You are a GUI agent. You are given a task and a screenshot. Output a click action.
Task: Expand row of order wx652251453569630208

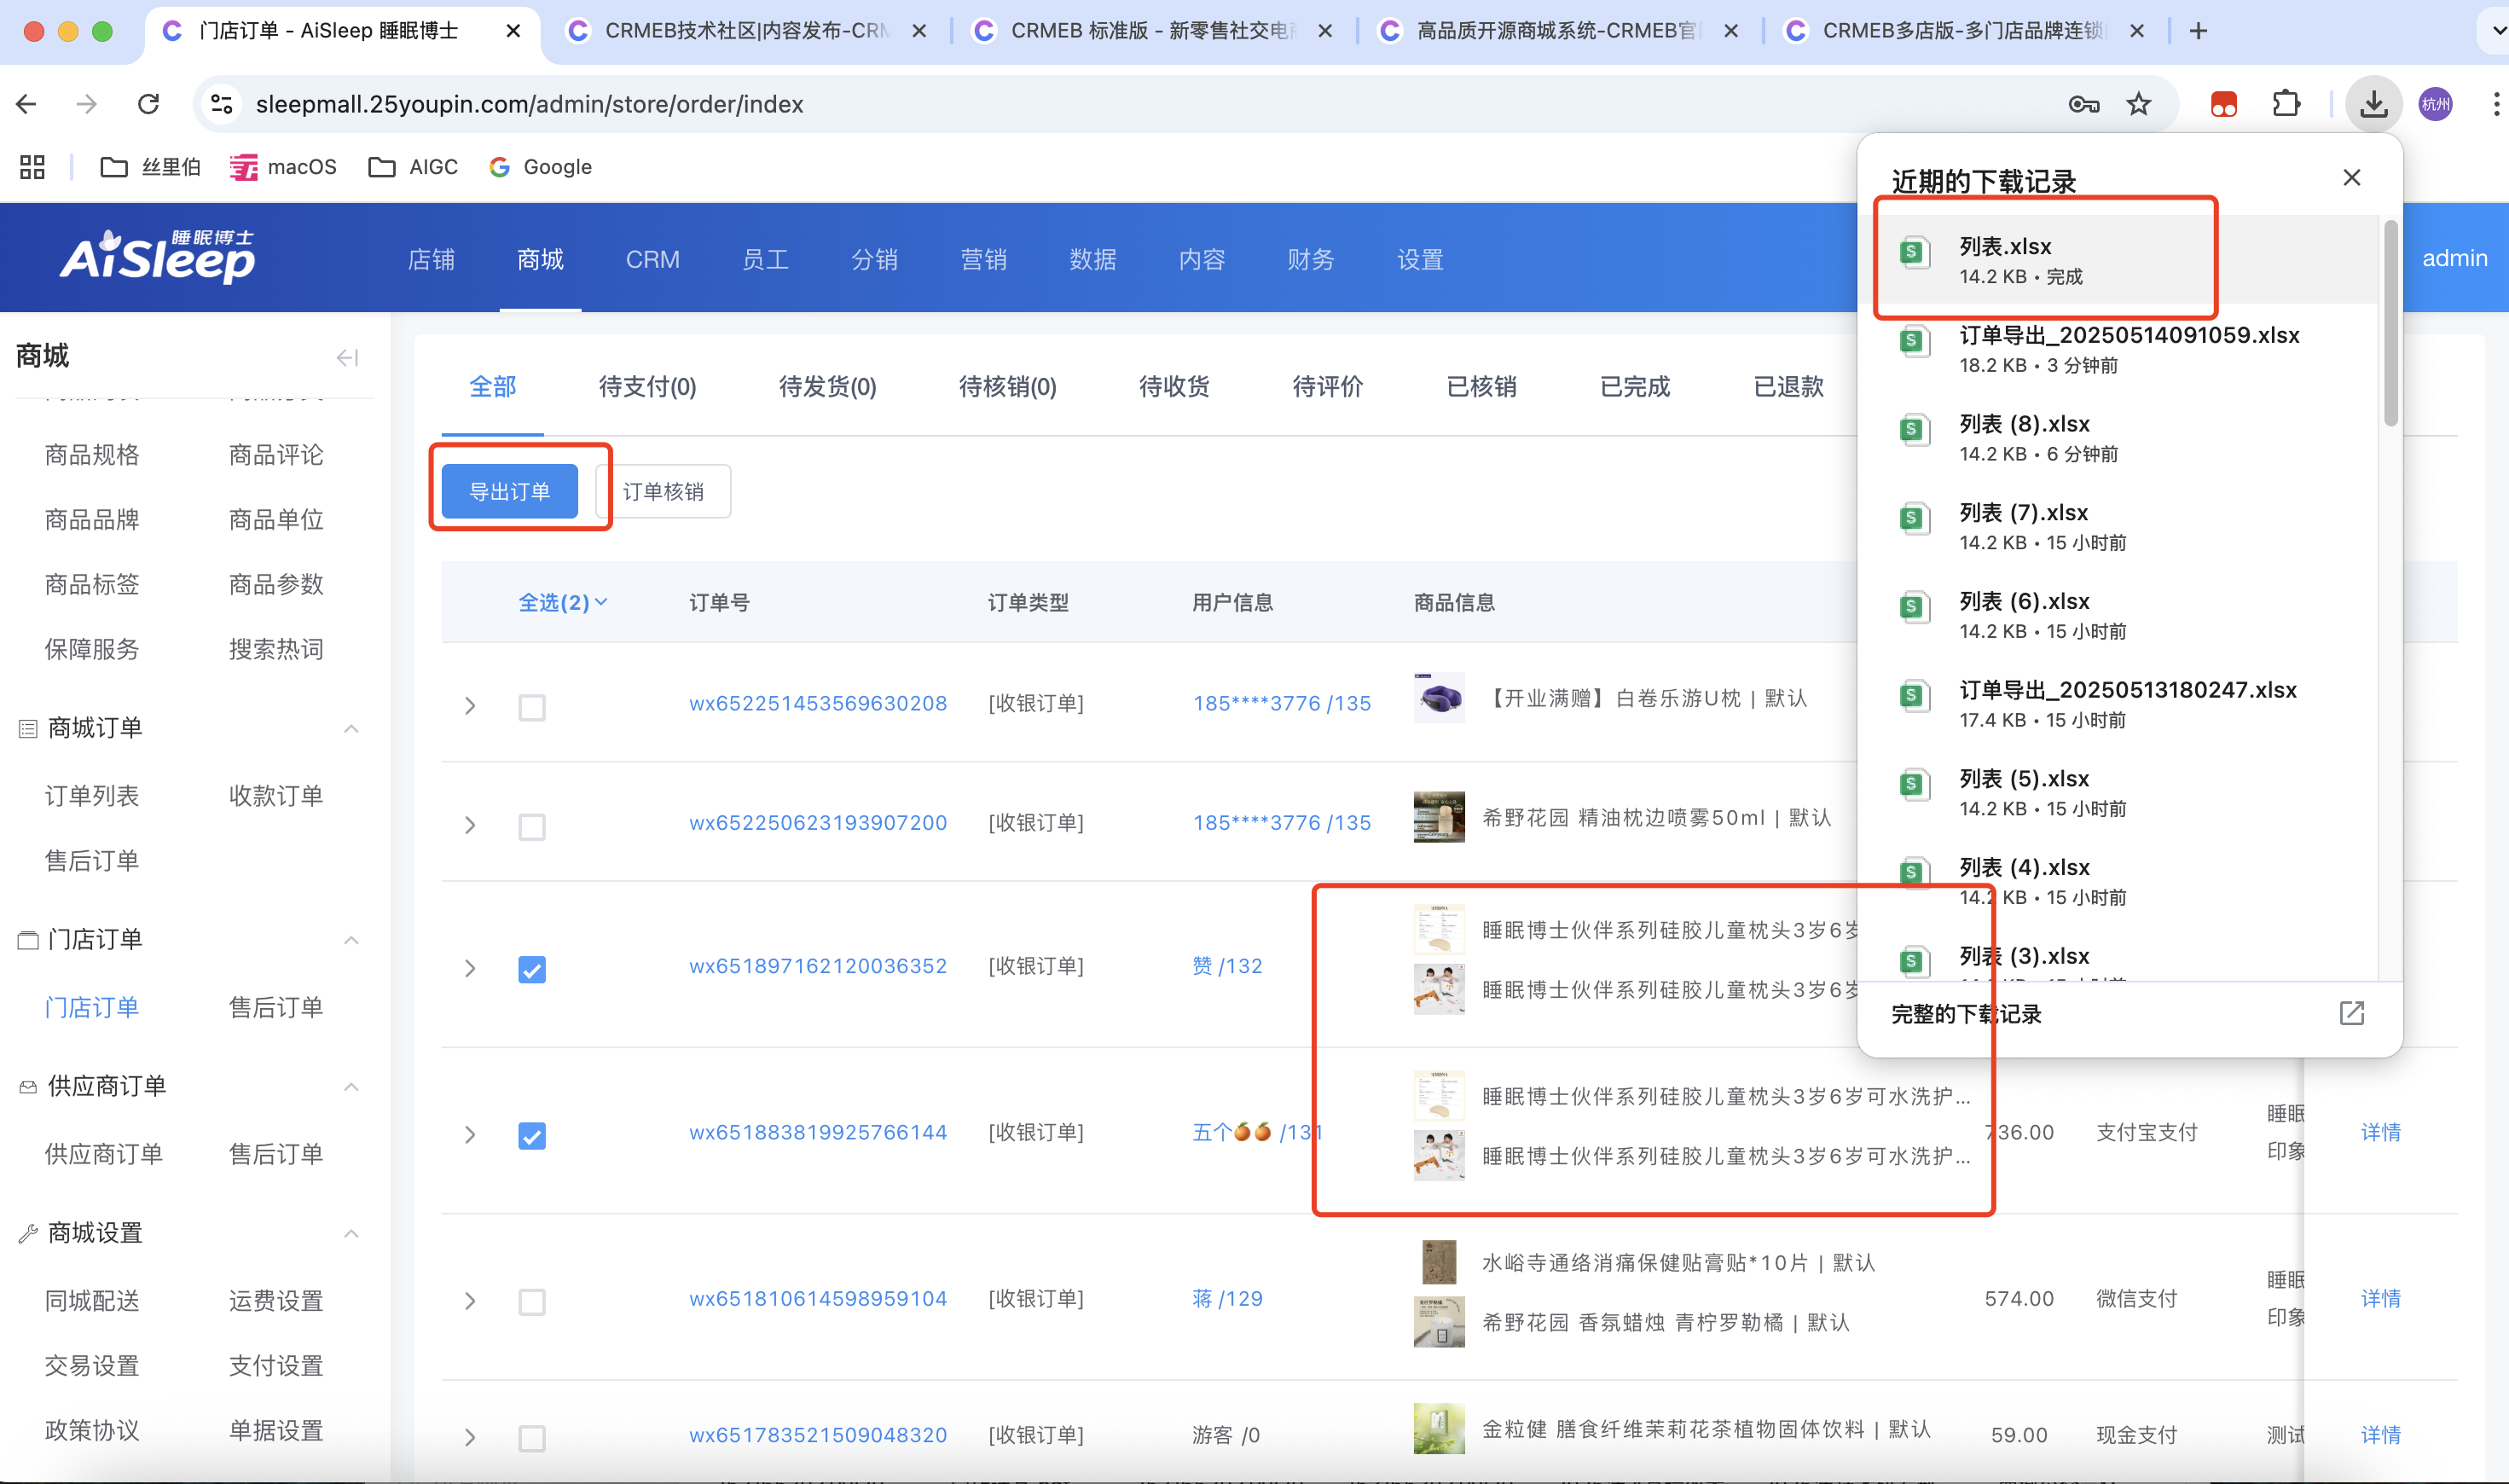(x=470, y=706)
